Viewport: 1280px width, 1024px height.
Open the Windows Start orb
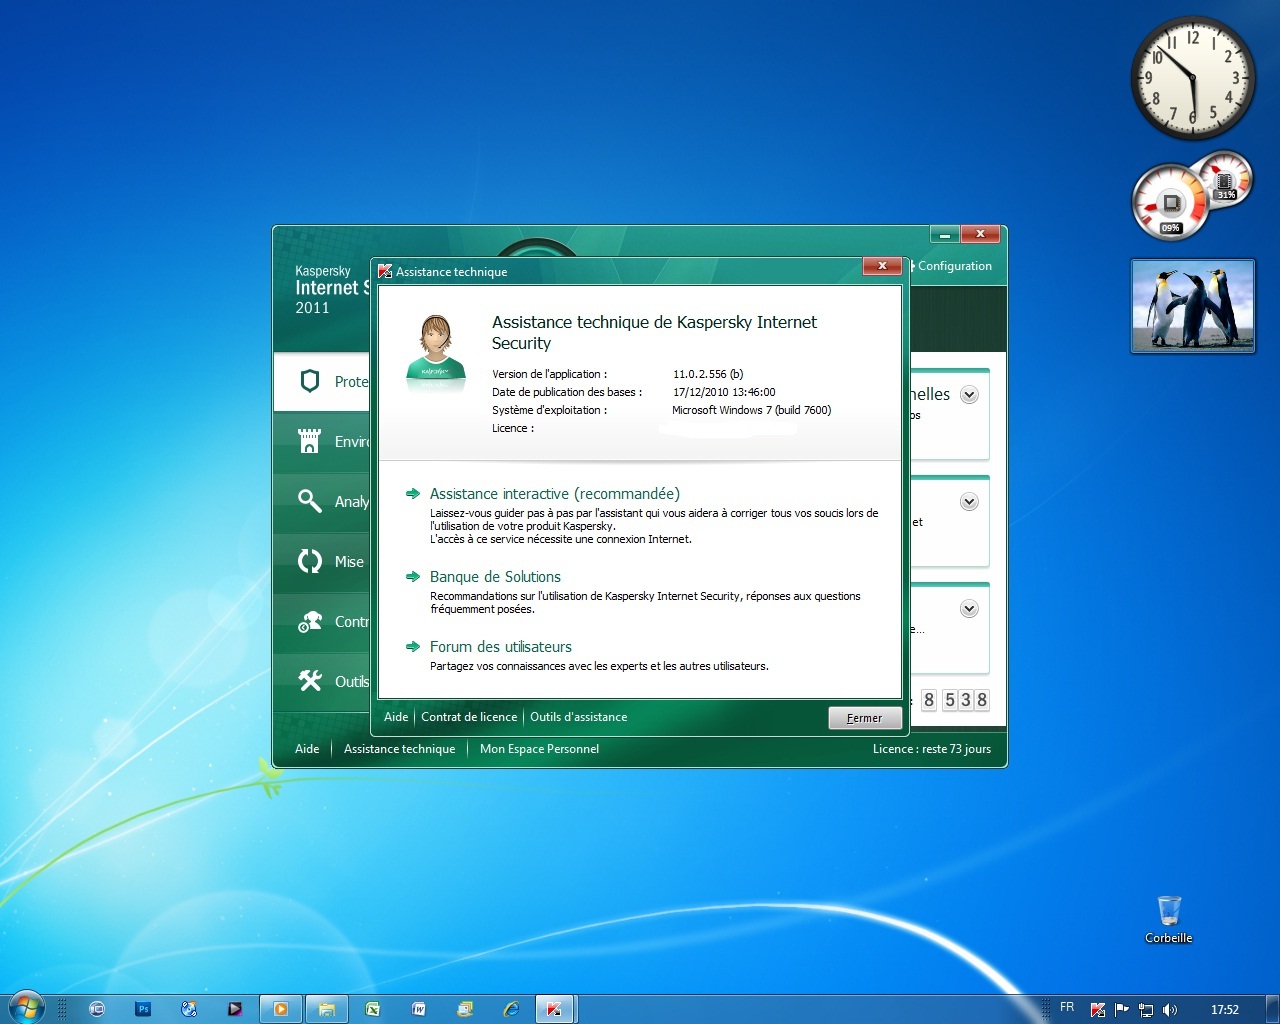pyautogui.click(x=27, y=1008)
